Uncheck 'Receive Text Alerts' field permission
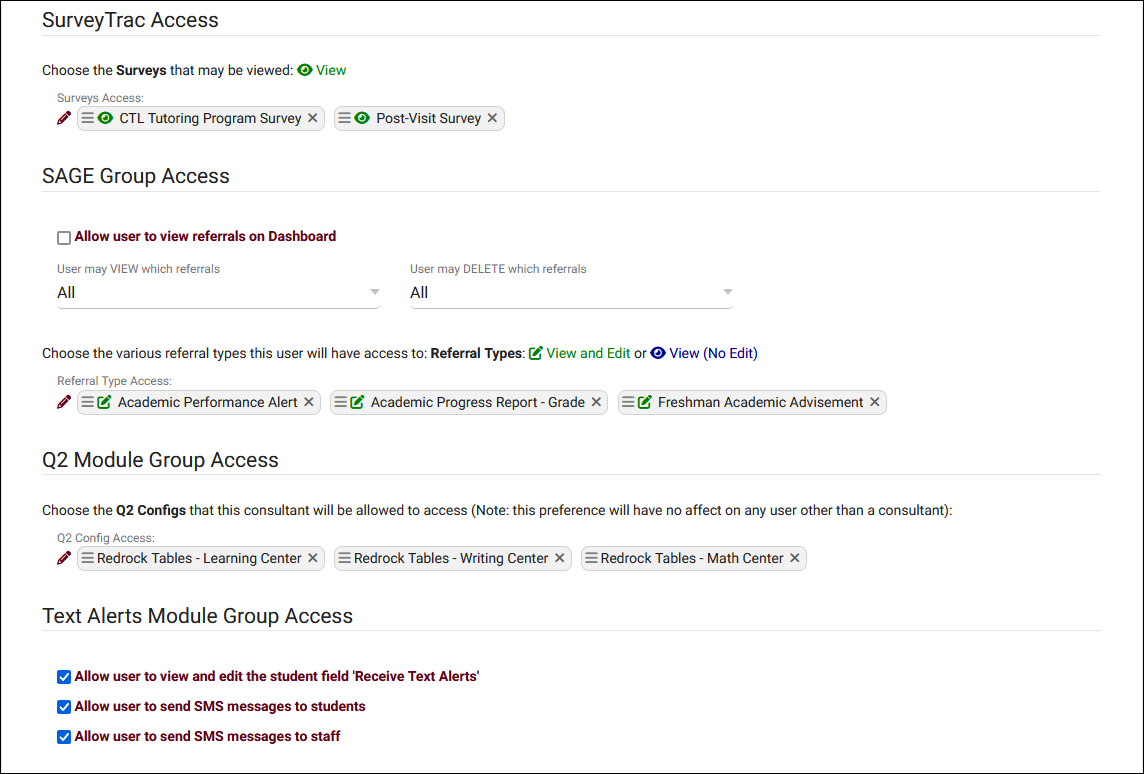This screenshot has width=1144, height=774. (64, 677)
